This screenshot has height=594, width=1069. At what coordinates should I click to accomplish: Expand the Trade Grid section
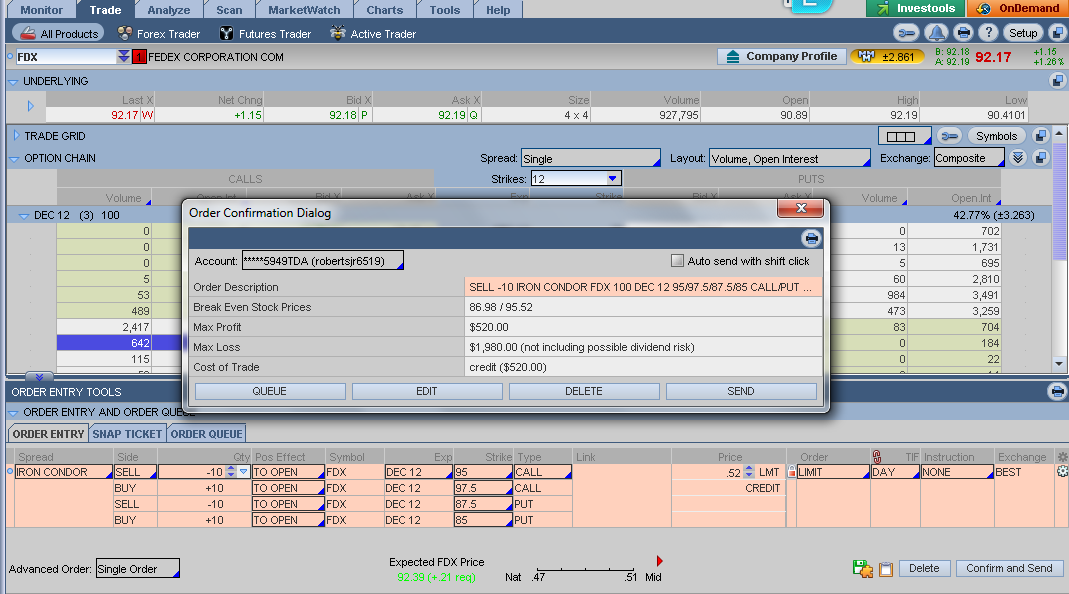point(15,136)
